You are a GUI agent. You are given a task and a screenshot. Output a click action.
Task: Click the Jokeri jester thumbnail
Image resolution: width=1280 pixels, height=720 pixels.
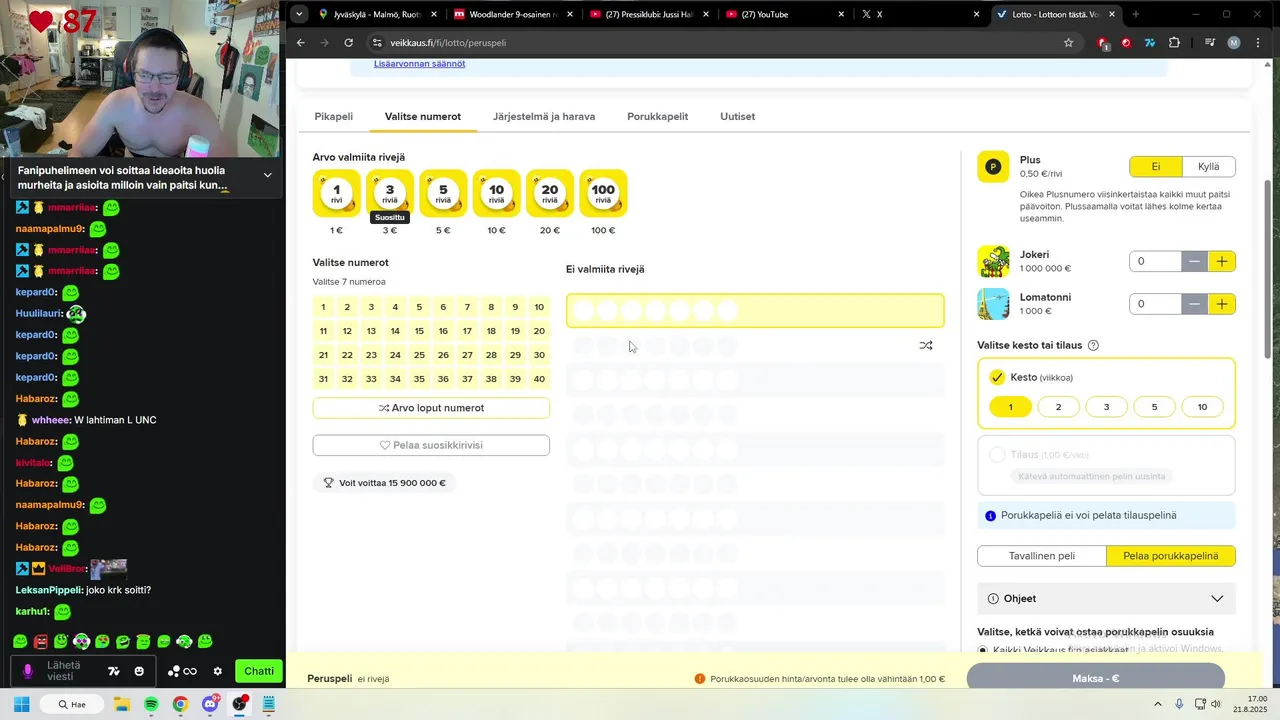coord(993,262)
